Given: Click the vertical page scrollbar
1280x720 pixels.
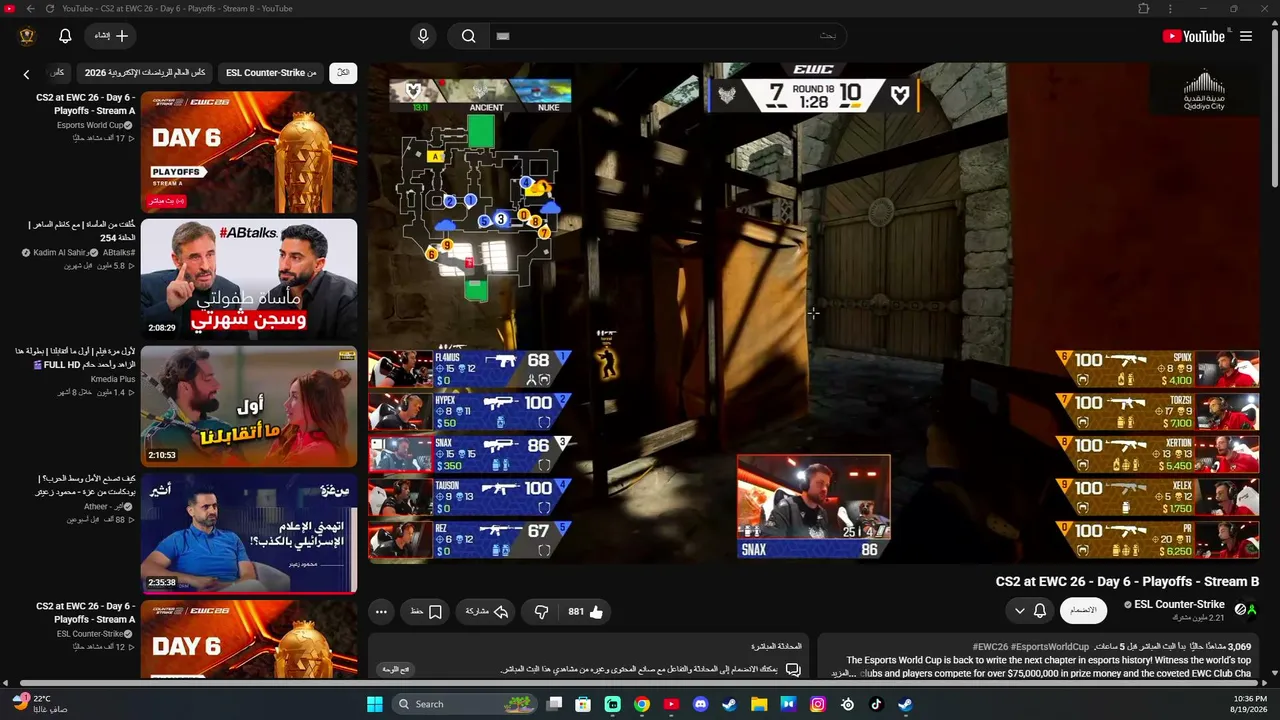Looking at the screenshot, I should tap(1274, 110).
